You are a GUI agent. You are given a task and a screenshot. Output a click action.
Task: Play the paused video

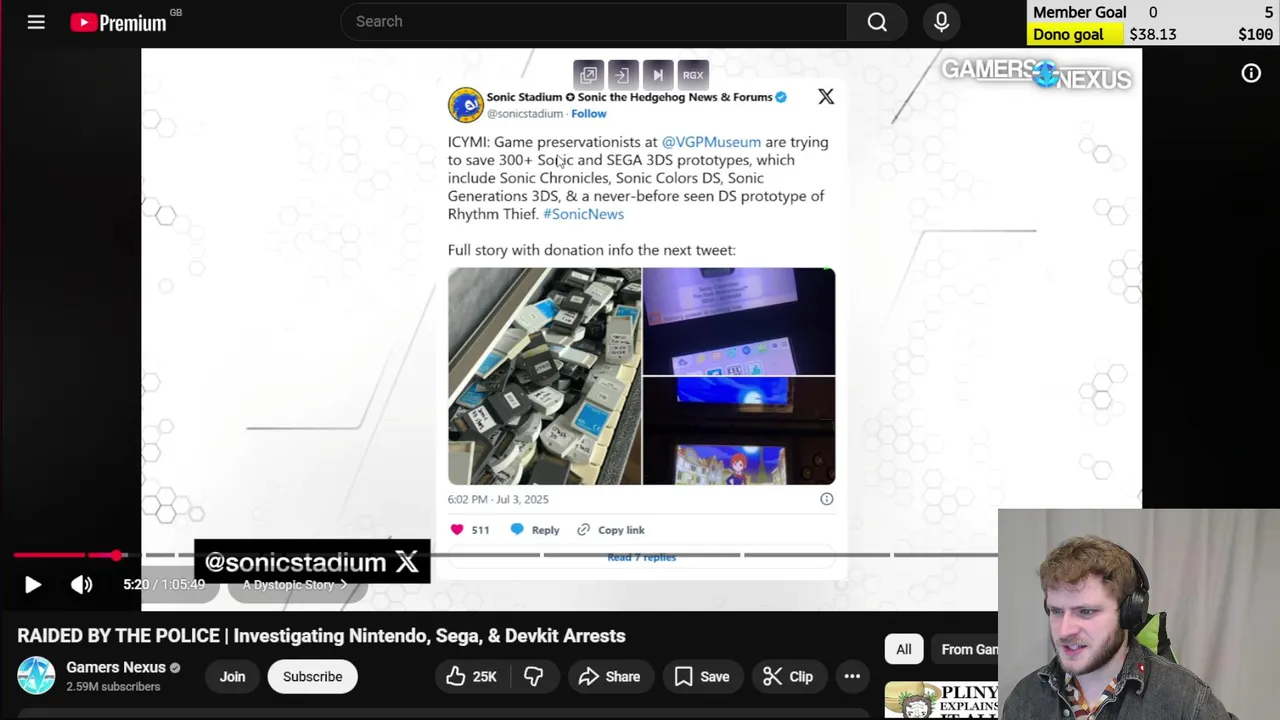click(32, 585)
